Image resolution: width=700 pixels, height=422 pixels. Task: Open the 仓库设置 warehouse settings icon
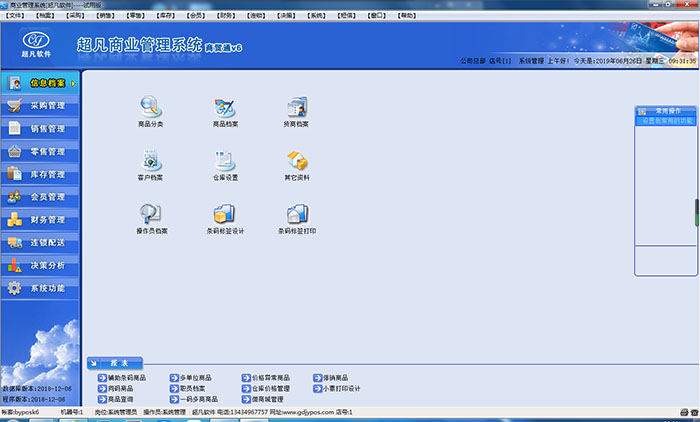[x=225, y=160]
